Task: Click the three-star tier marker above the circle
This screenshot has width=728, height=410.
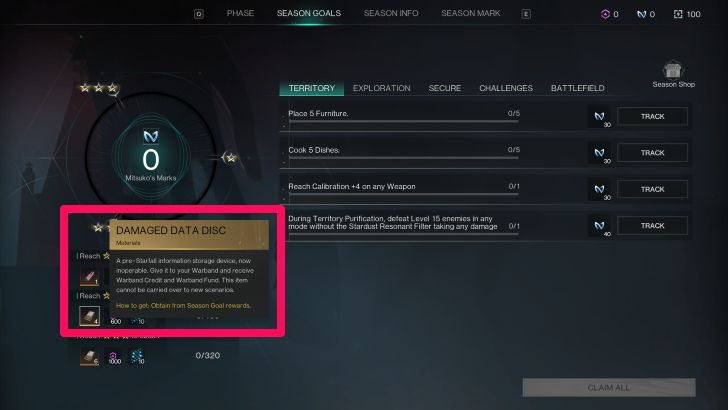Action: [98, 88]
